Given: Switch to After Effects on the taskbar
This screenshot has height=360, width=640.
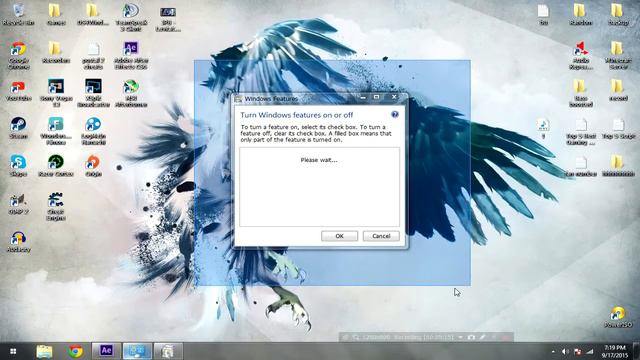Looking at the screenshot, I should click(x=106, y=351).
